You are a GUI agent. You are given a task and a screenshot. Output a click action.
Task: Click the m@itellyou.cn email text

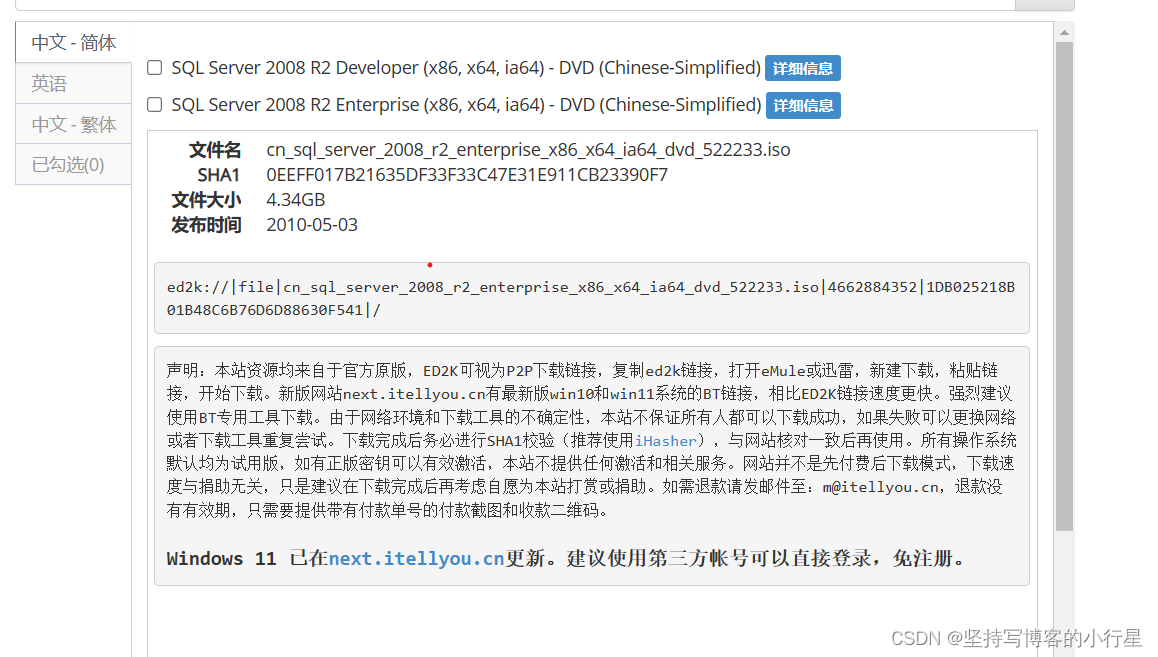tap(881, 487)
